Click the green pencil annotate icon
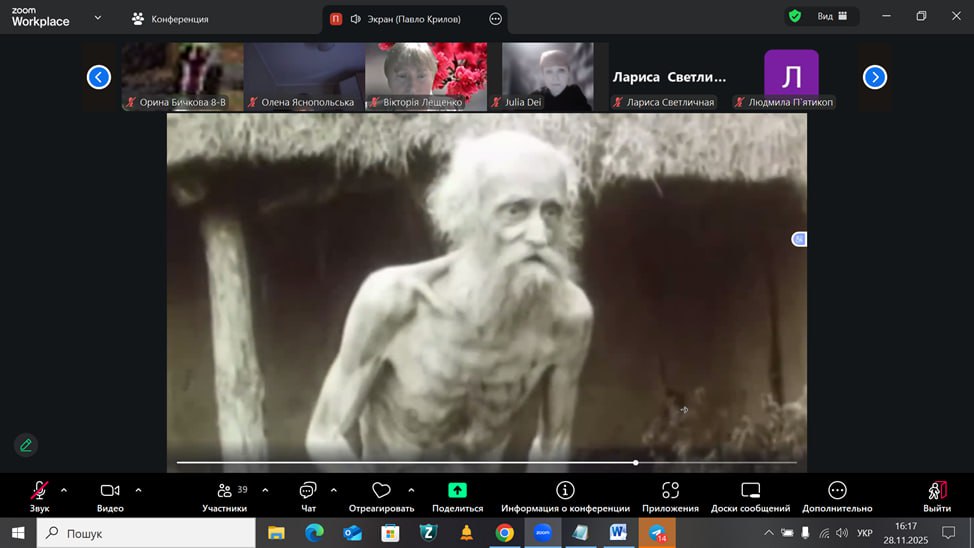This screenshot has width=974, height=548. (26, 445)
